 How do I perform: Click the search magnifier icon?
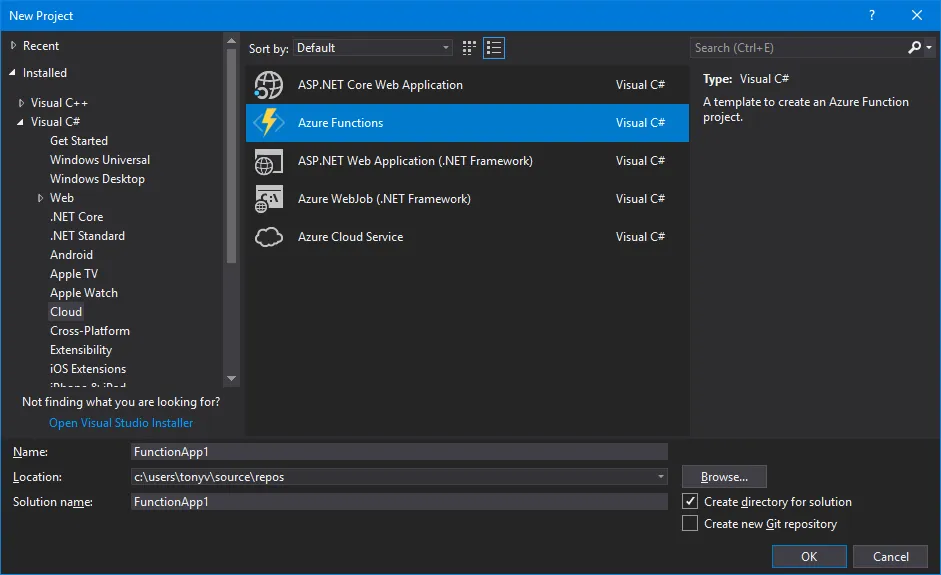(914, 47)
